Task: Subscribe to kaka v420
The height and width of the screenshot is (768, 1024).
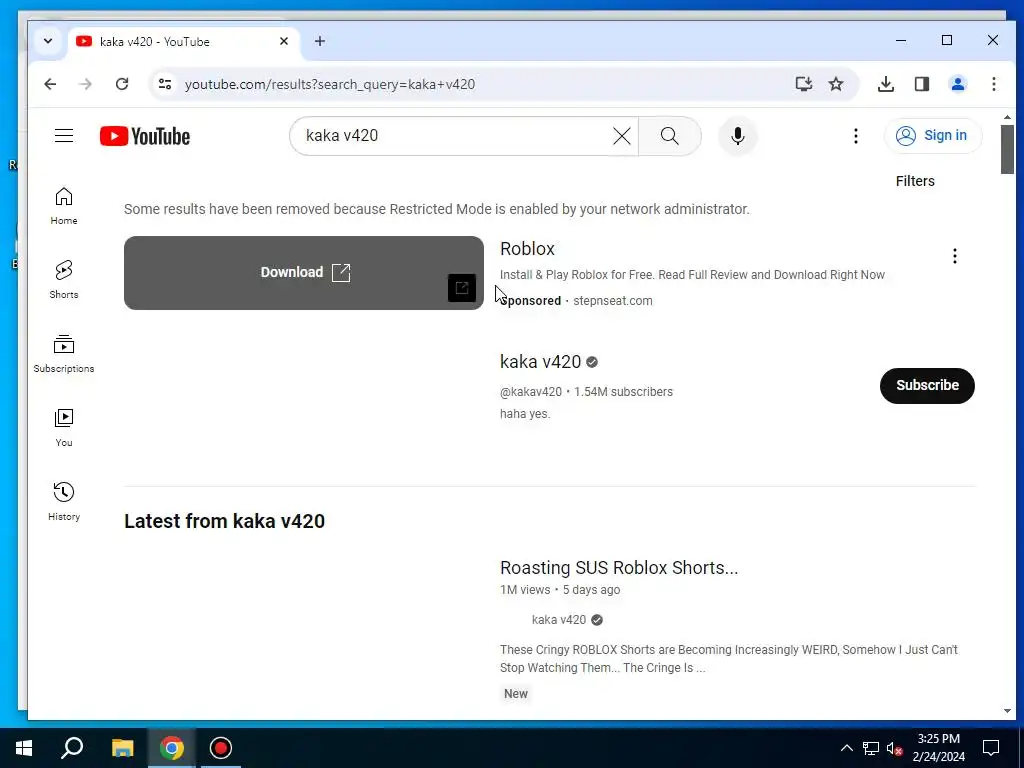Action: pyautogui.click(x=927, y=385)
